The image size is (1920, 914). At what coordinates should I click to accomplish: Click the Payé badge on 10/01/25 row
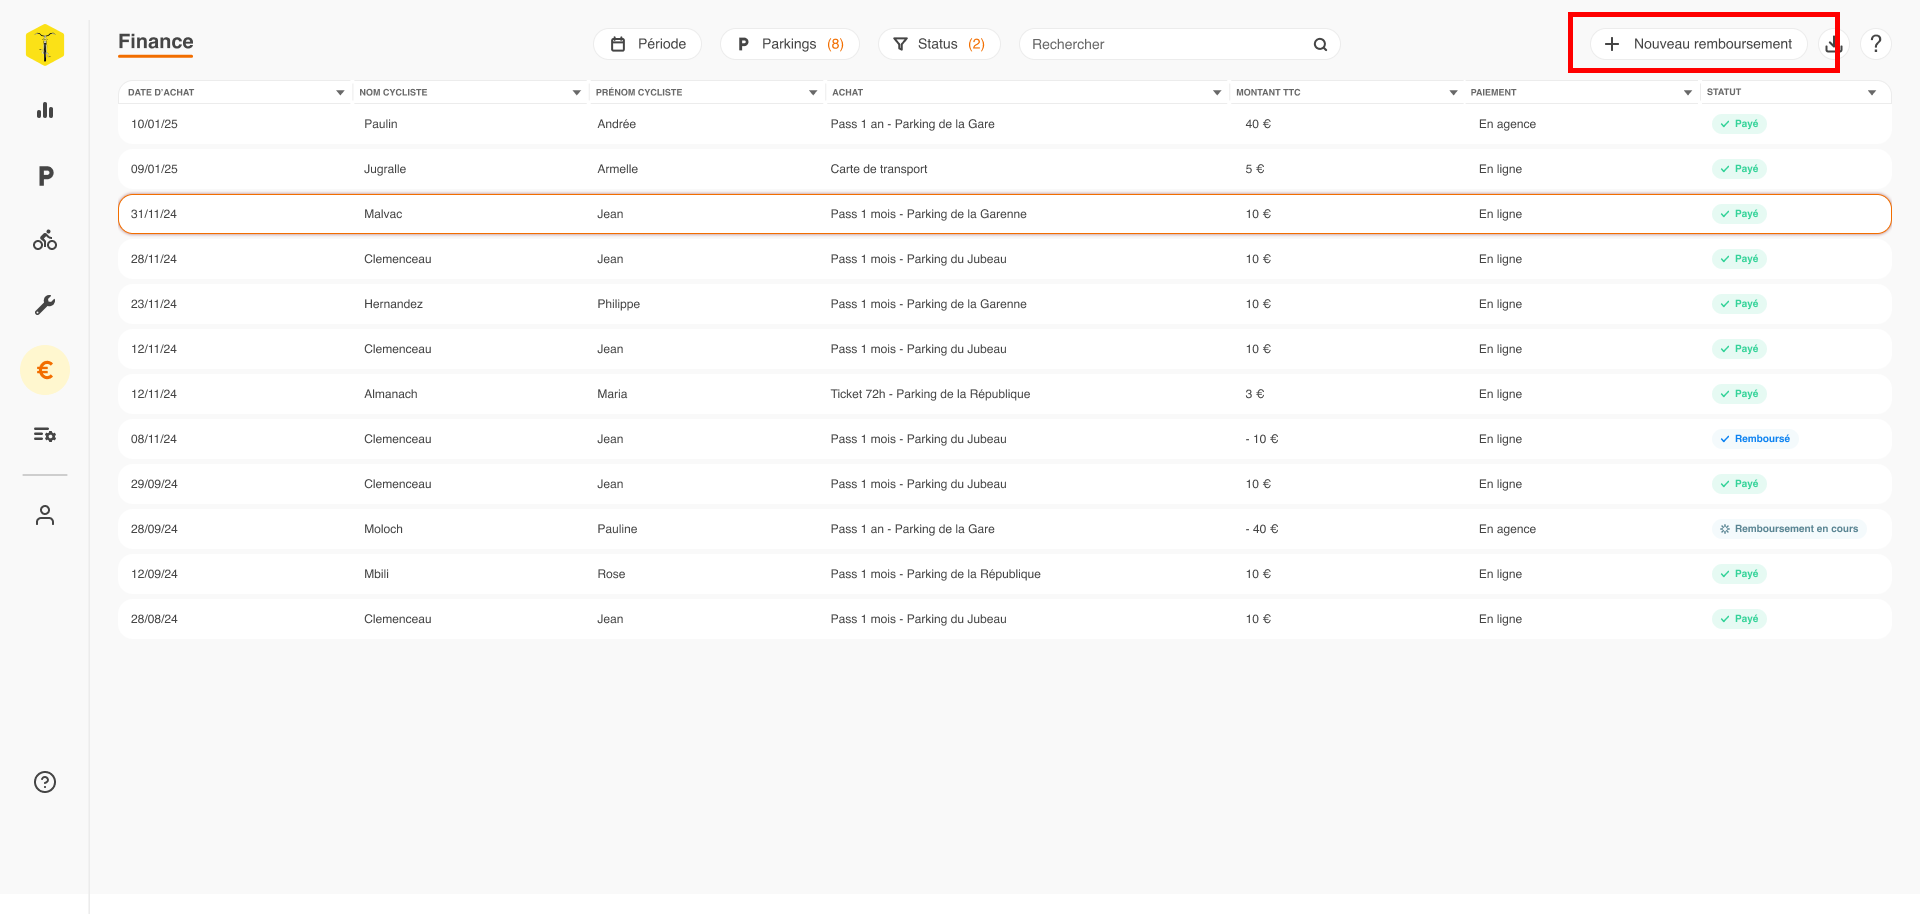pos(1739,124)
